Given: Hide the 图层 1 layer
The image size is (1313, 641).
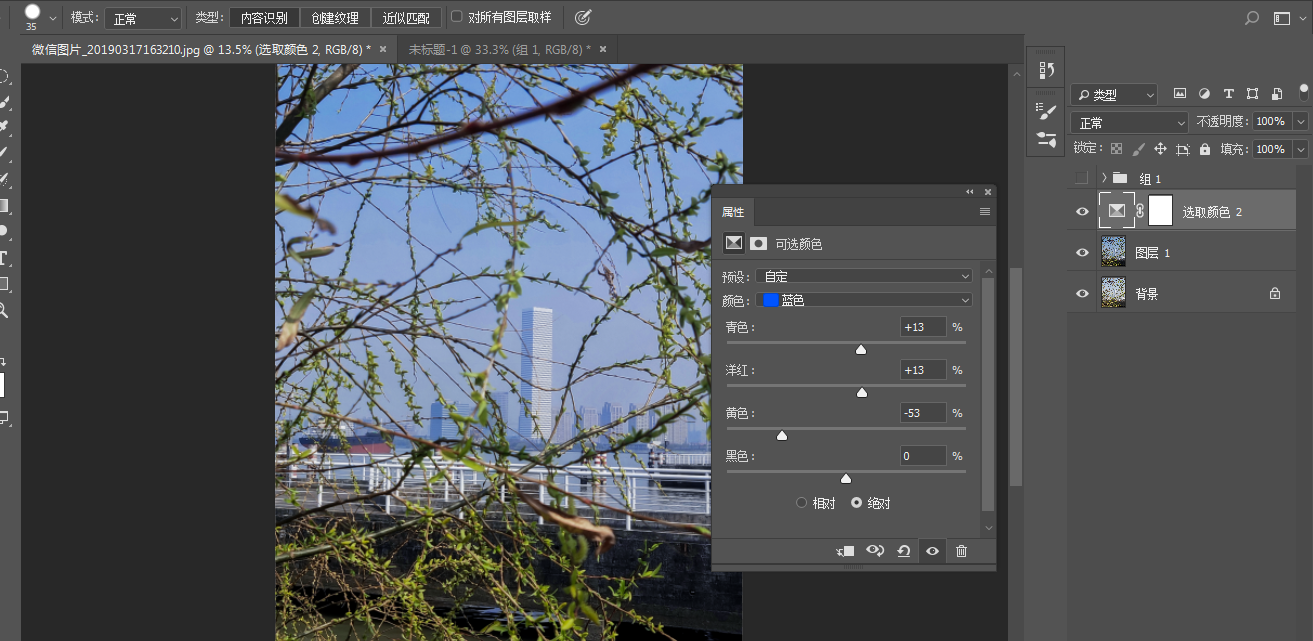Looking at the screenshot, I should (x=1082, y=253).
